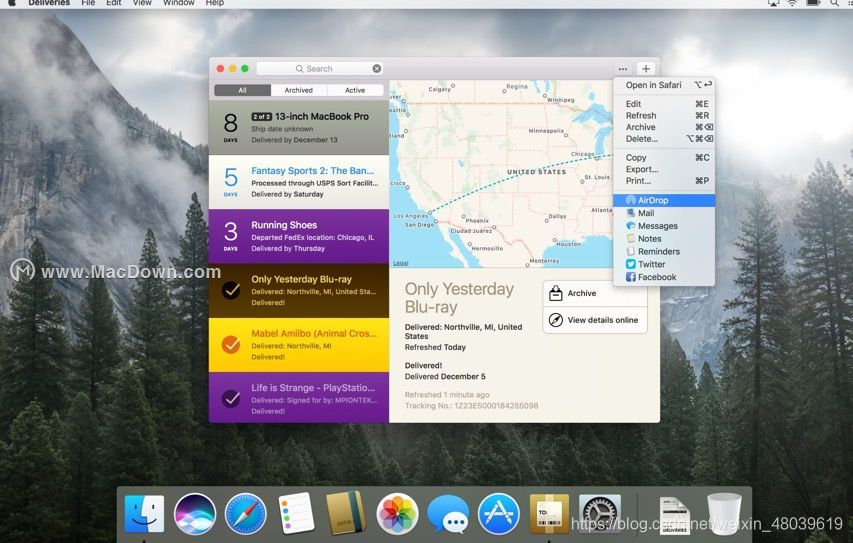Image resolution: width=853 pixels, height=543 pixels.
Task: Open System Preferences from the Dock
Action: [x=599, y=514]
